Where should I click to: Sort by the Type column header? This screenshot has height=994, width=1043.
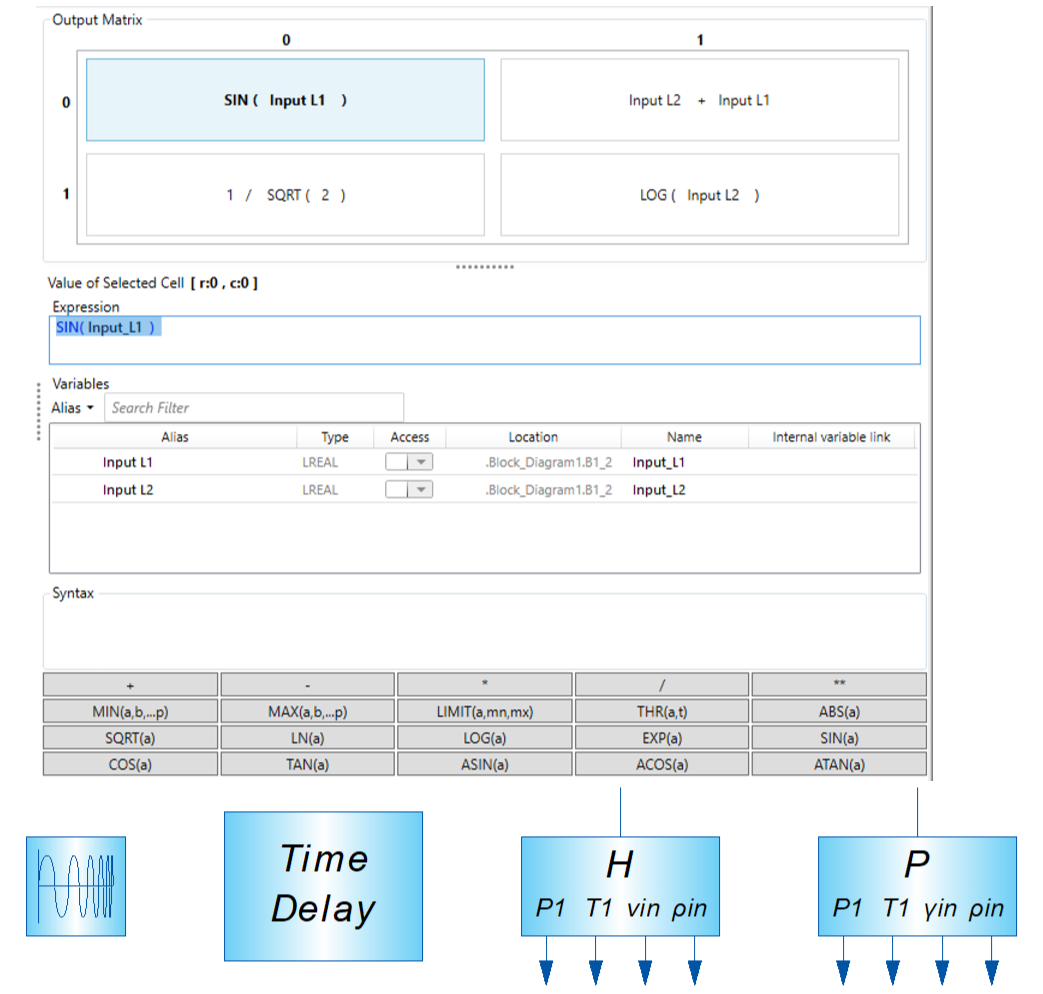click(335, 437)
